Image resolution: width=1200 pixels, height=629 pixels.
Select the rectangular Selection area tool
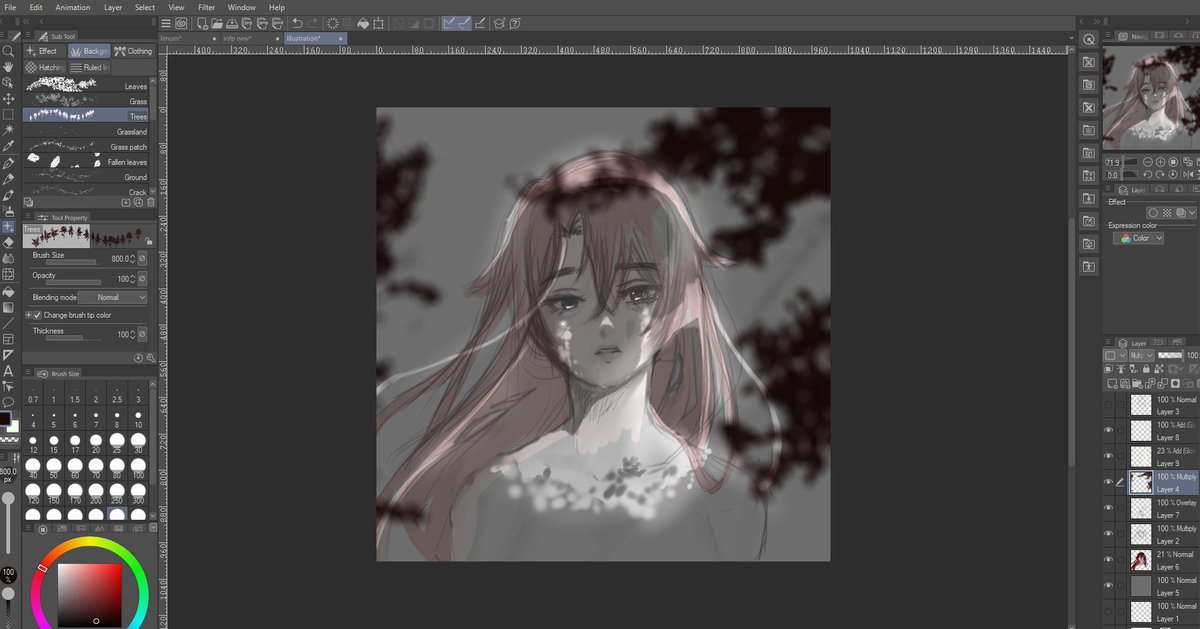[x=8, y=114]
